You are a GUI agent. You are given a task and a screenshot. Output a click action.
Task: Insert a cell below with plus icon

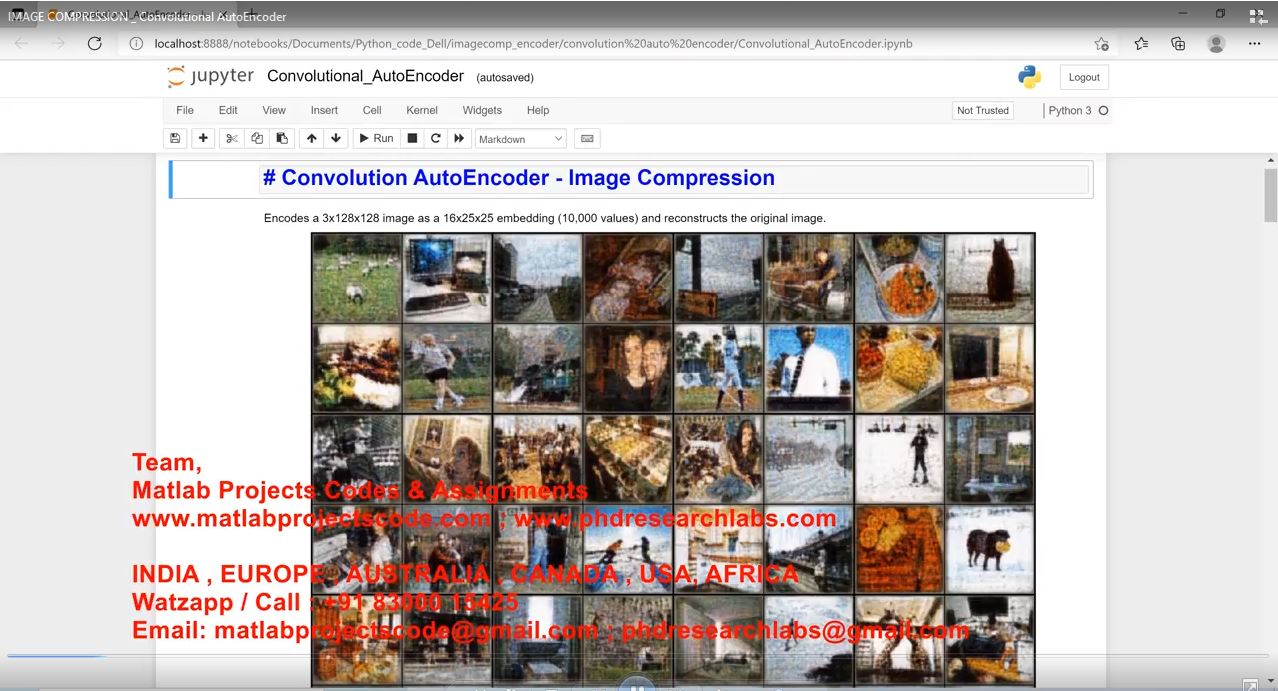203,139
